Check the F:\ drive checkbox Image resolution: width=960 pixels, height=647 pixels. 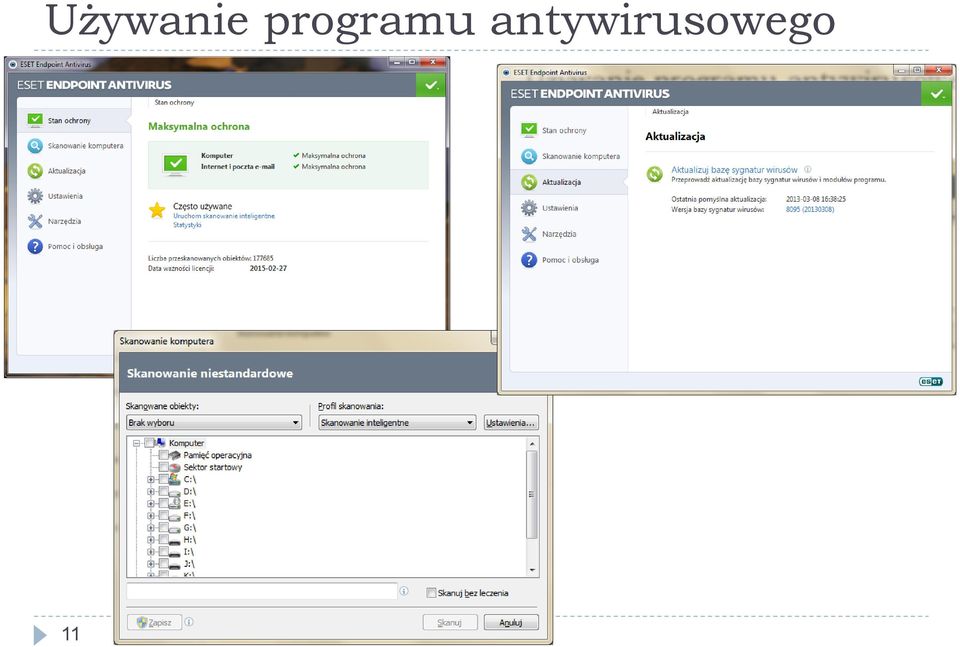coord(163,515)
